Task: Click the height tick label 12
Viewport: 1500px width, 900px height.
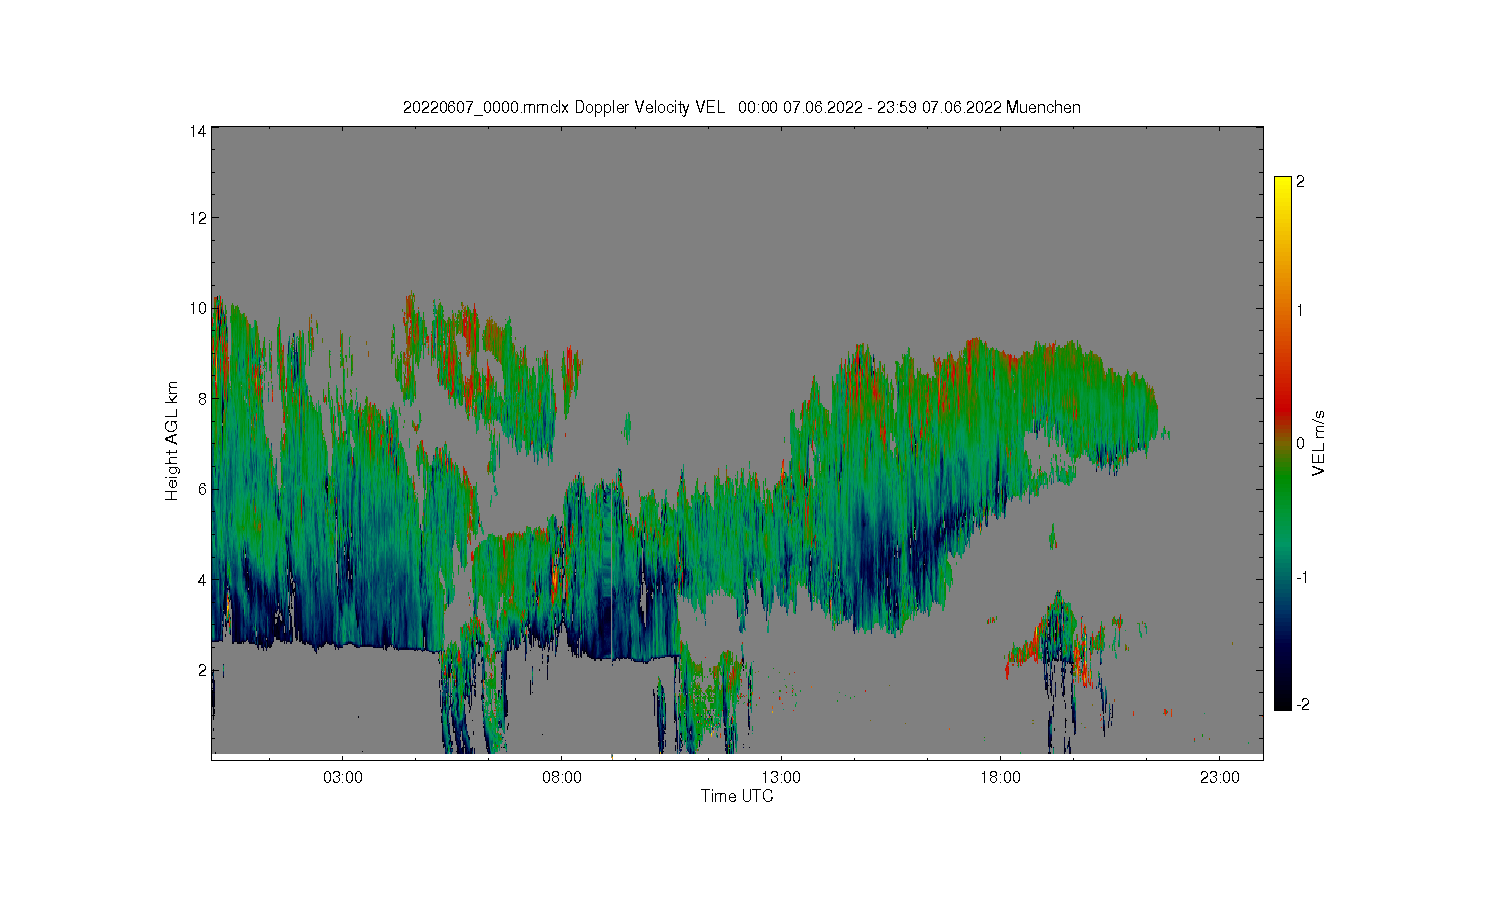Action: click(x=198, y=218)
